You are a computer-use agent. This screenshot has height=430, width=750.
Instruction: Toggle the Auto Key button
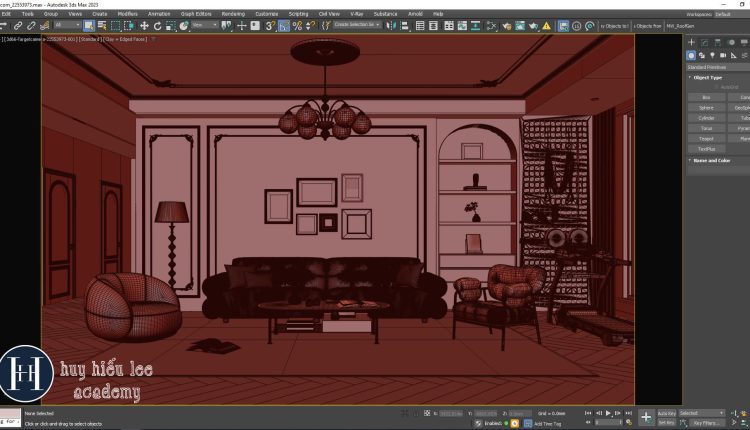(x=666, y=413)
